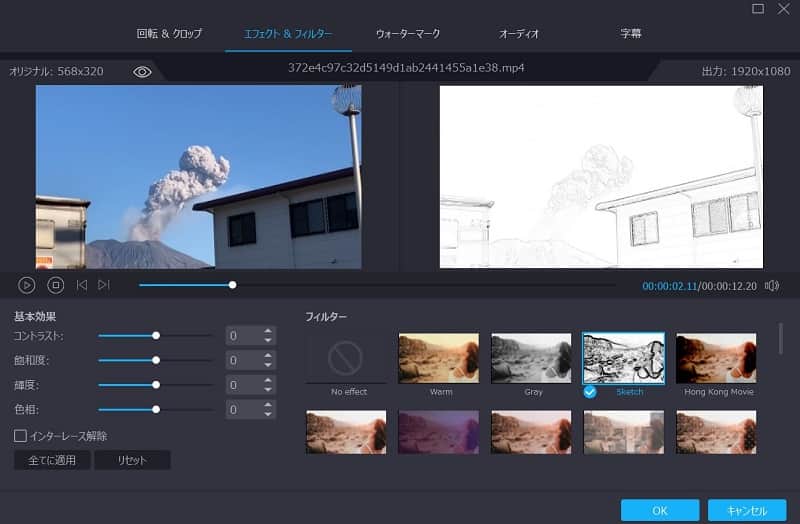Increase 輝度 value with up arrow

[x=268, y=380]
